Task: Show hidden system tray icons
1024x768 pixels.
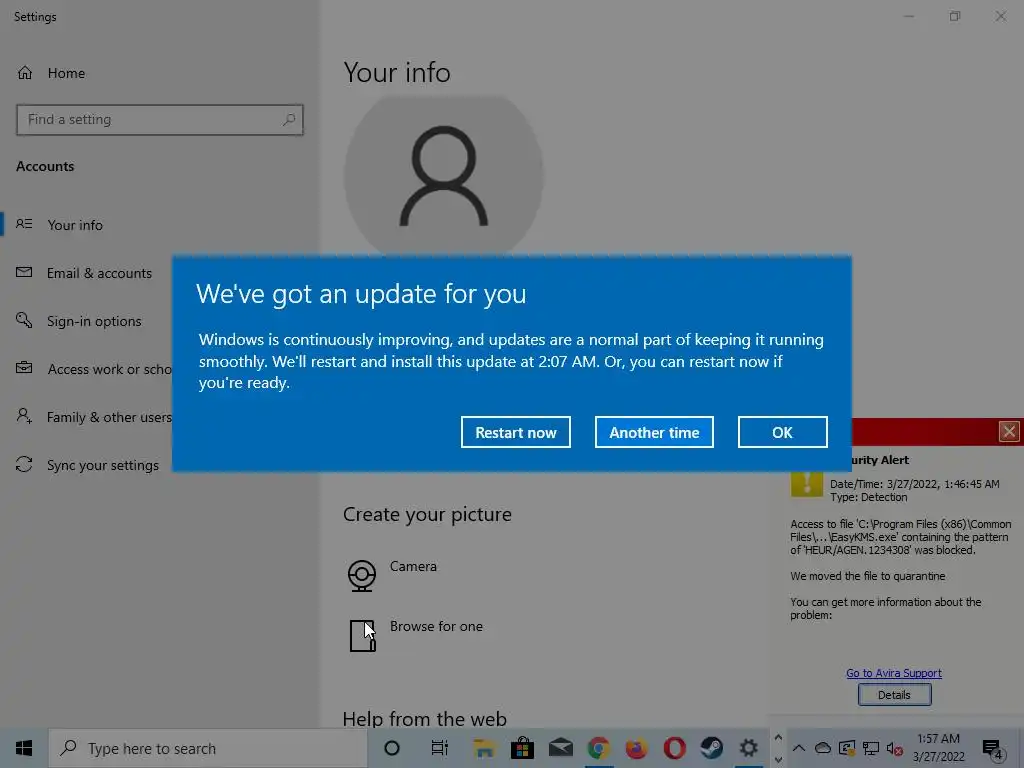Action: click(799, 748)
